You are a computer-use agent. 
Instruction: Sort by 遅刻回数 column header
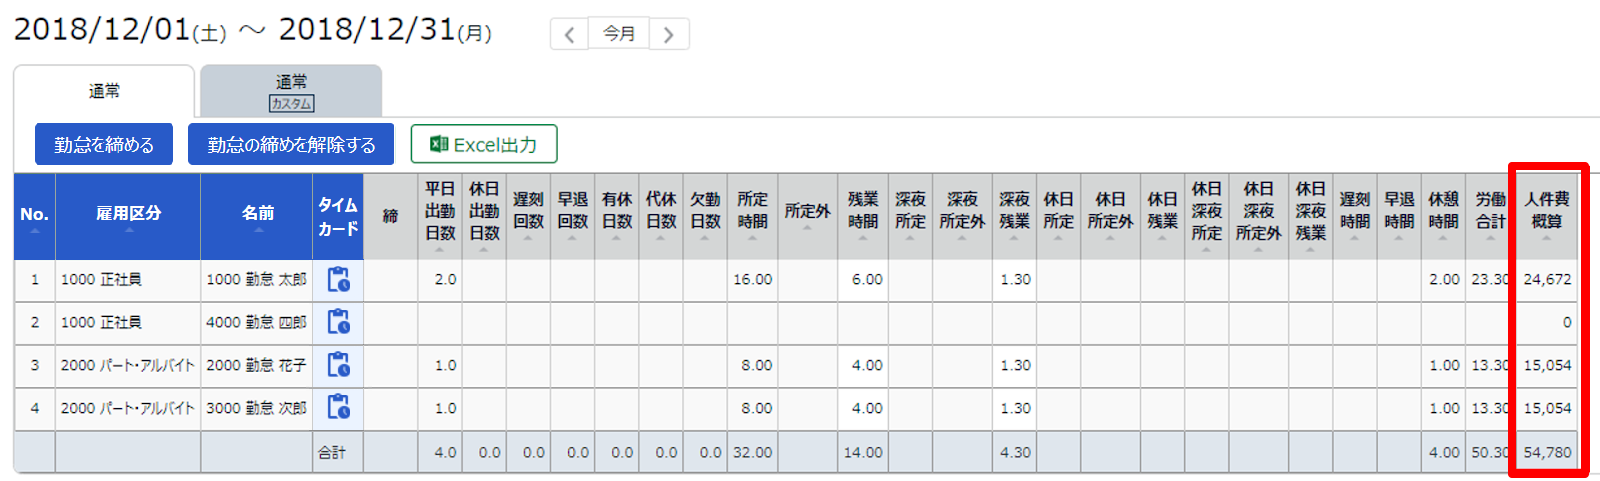click(528, 216)
